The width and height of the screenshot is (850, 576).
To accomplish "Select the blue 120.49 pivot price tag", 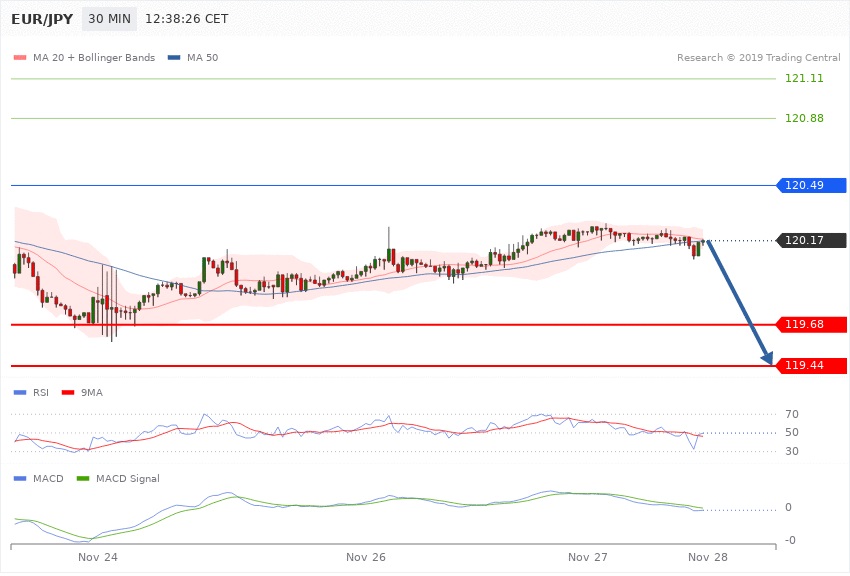I will 811,185.
